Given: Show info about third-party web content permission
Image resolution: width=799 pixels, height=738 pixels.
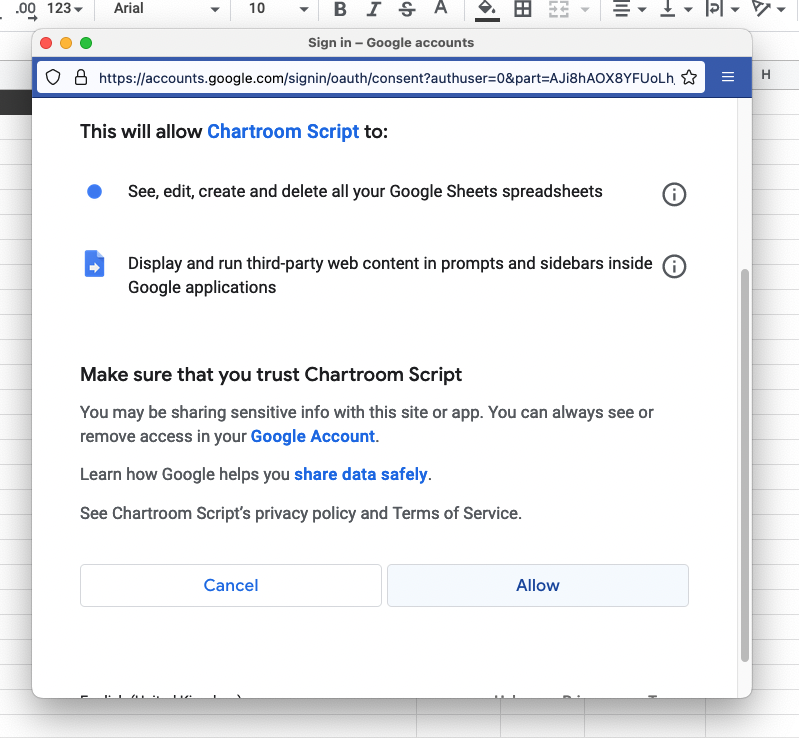Looking at the screenshot, I should click(x=674, y=266).
